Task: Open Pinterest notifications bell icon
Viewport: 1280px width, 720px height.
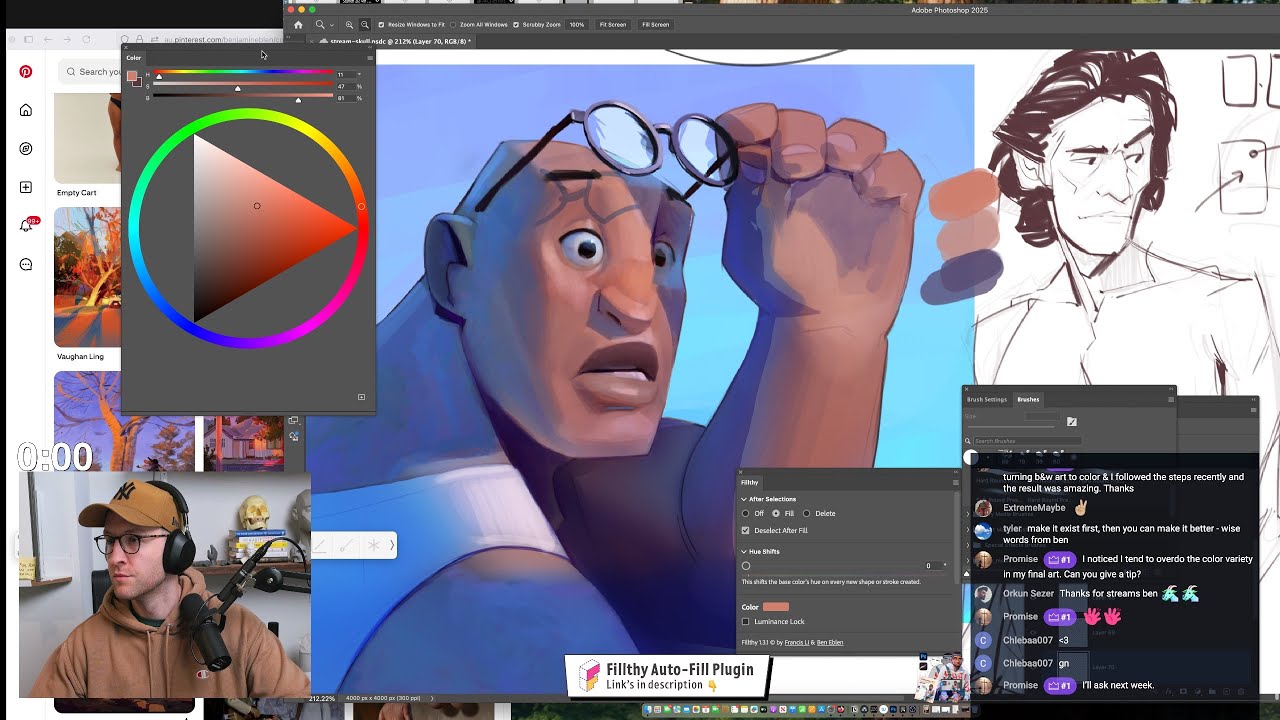Action: 26,226
